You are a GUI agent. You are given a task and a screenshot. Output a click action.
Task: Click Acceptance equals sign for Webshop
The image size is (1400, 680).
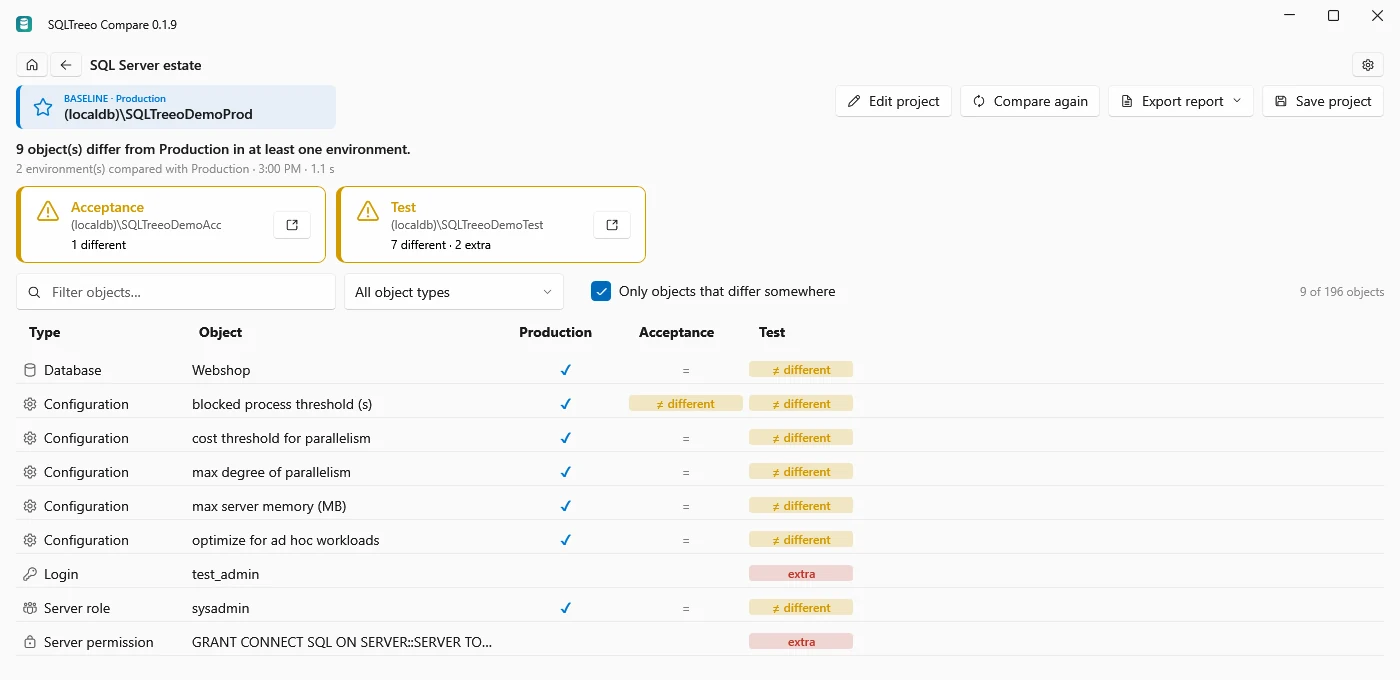pyautogui.click(x=686, y=370)
